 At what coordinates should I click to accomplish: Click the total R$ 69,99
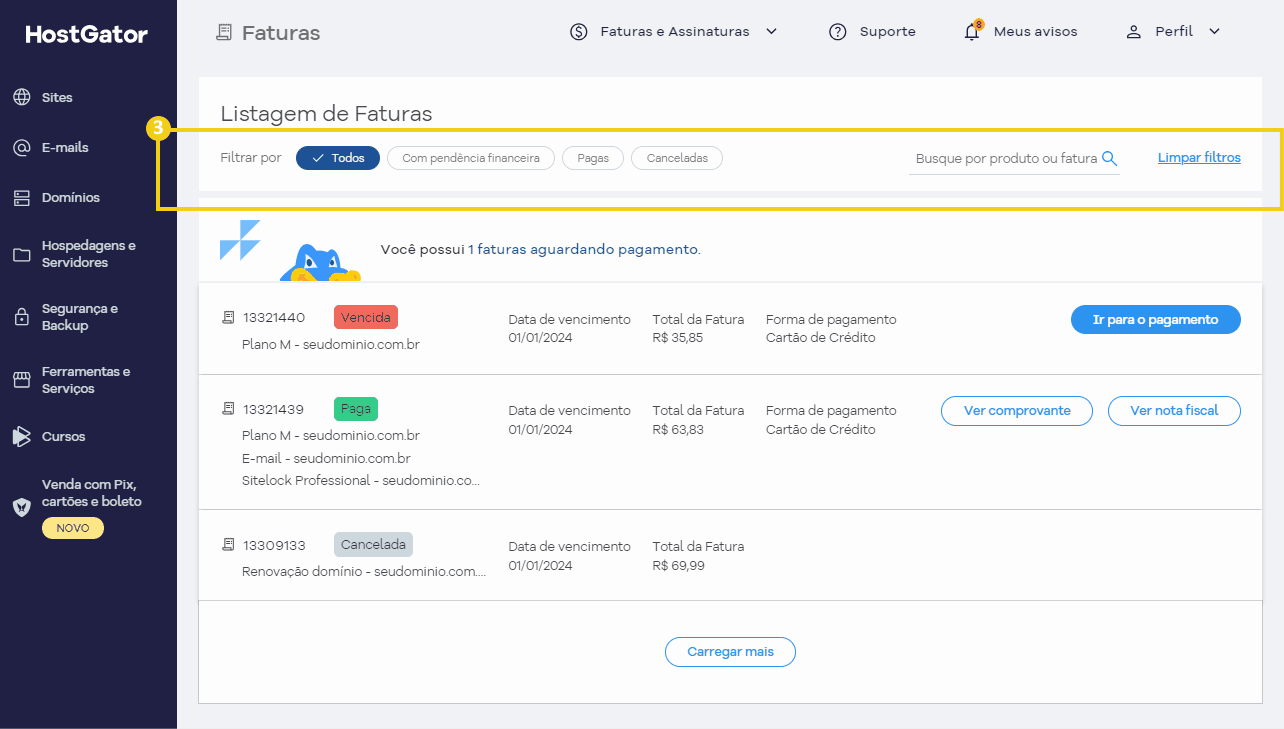(678, 565)
